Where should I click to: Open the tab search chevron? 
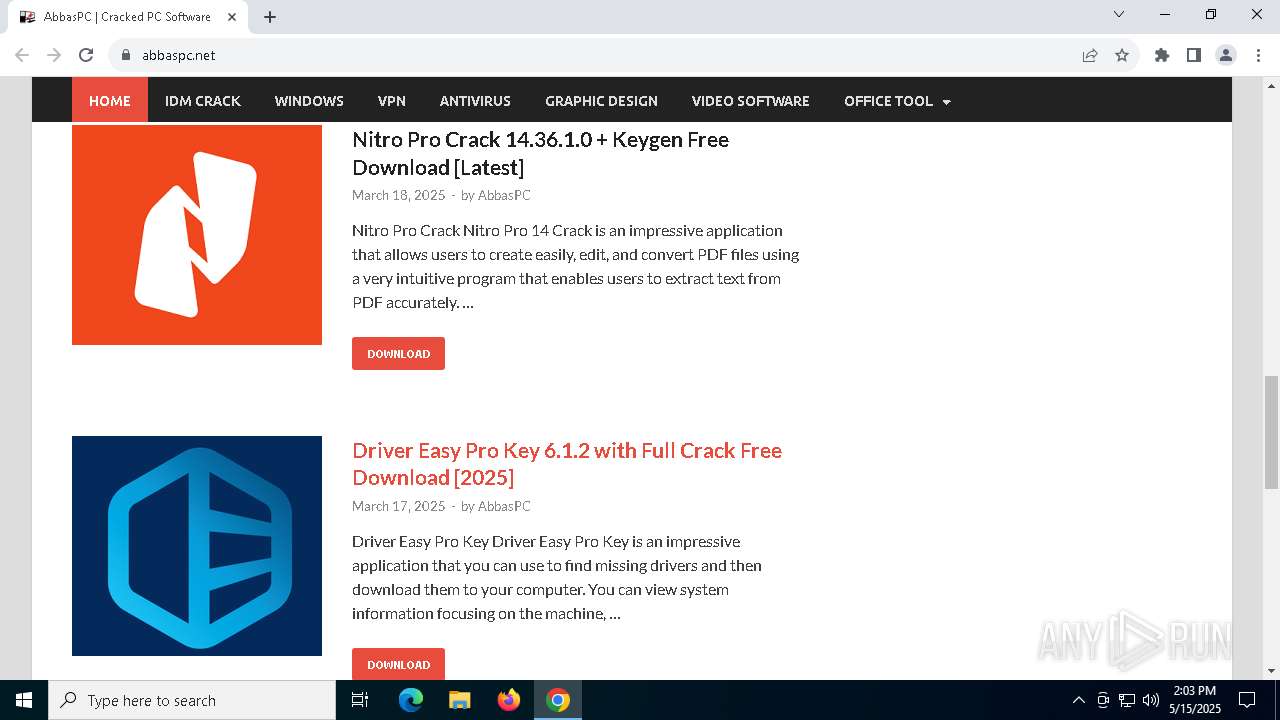pos(1119,14)
